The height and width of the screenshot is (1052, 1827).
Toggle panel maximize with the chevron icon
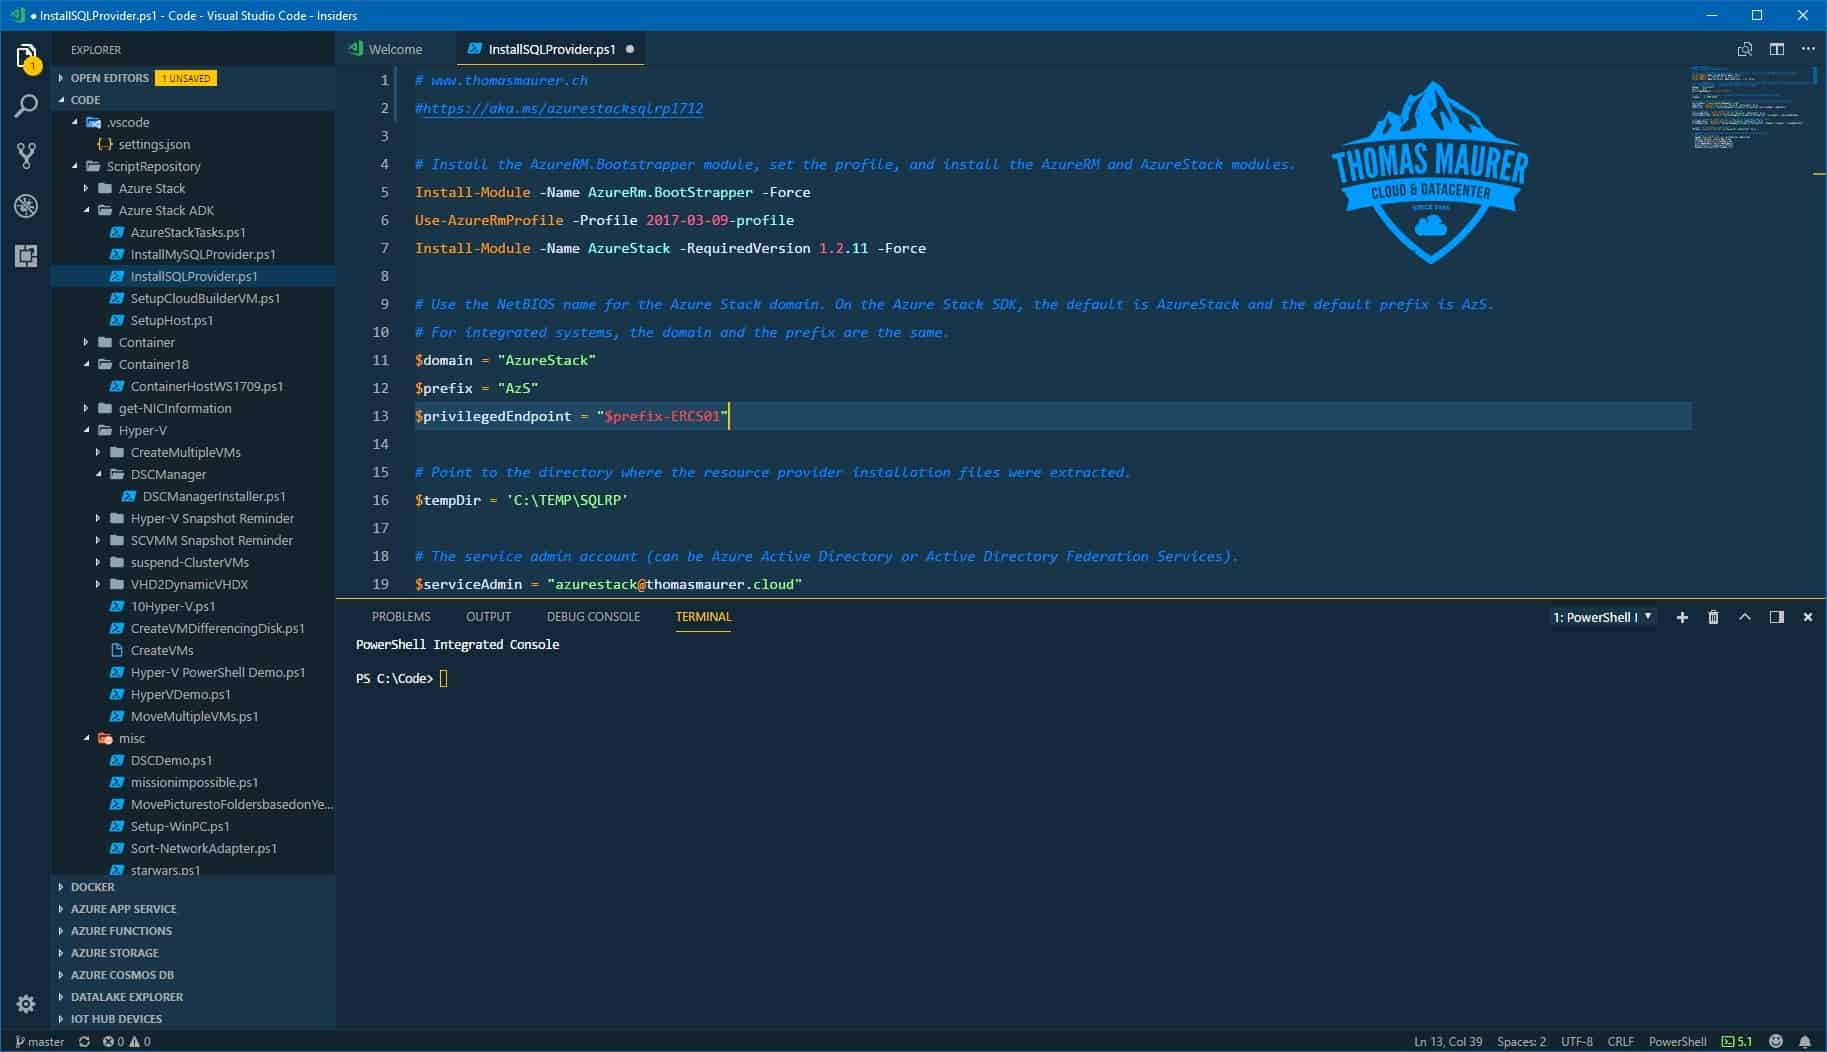[1745, 617]
